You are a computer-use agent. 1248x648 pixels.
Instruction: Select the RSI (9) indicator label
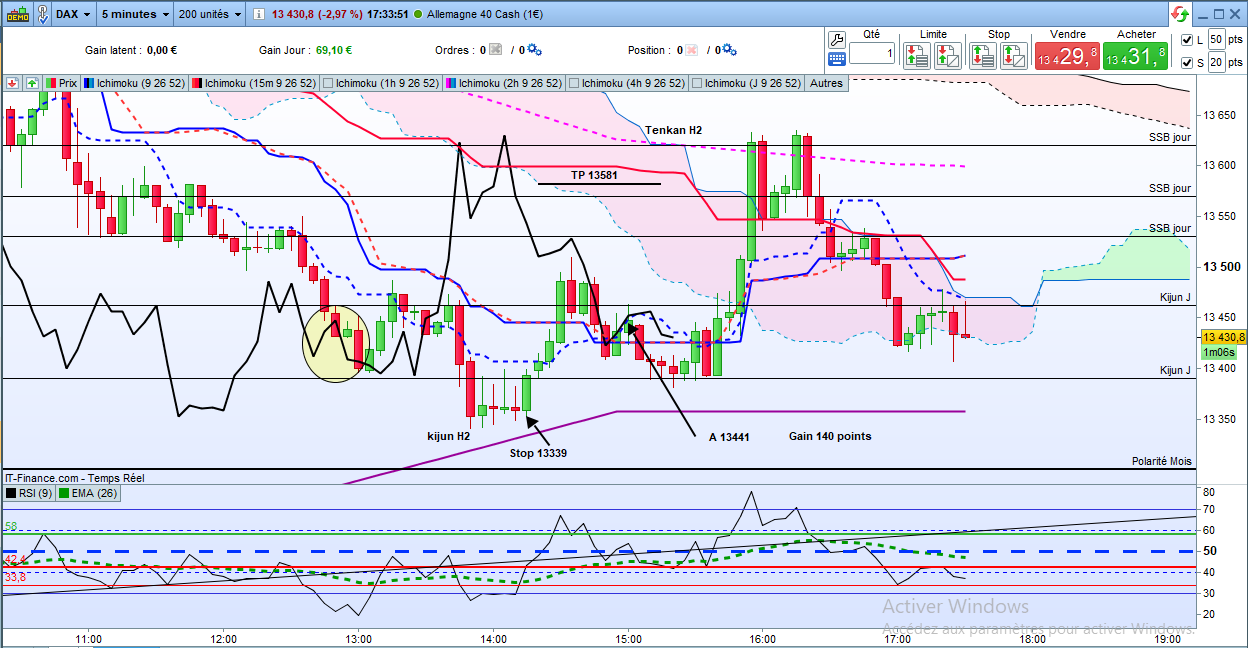(30, 492)
